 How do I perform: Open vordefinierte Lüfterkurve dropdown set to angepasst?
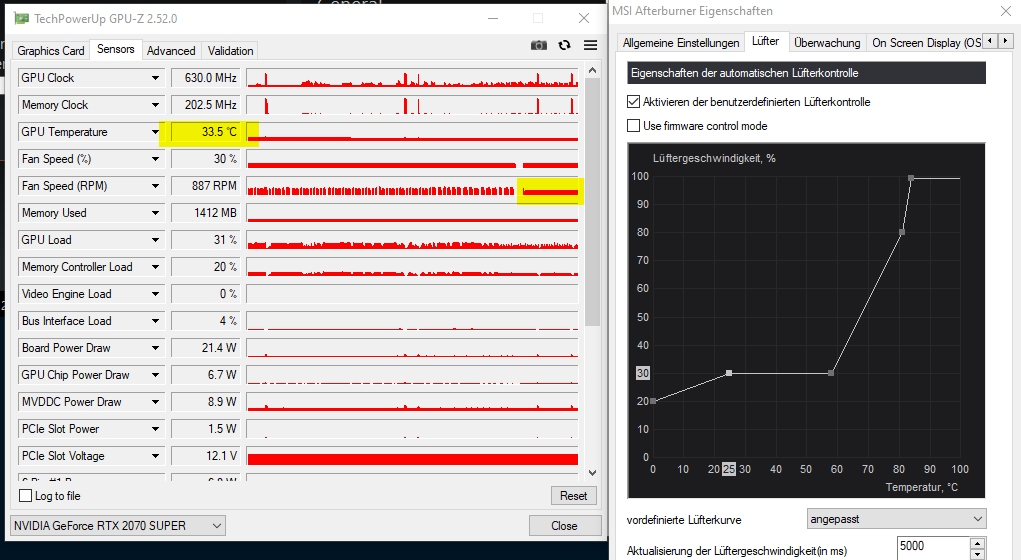click(x=896, y=519)
